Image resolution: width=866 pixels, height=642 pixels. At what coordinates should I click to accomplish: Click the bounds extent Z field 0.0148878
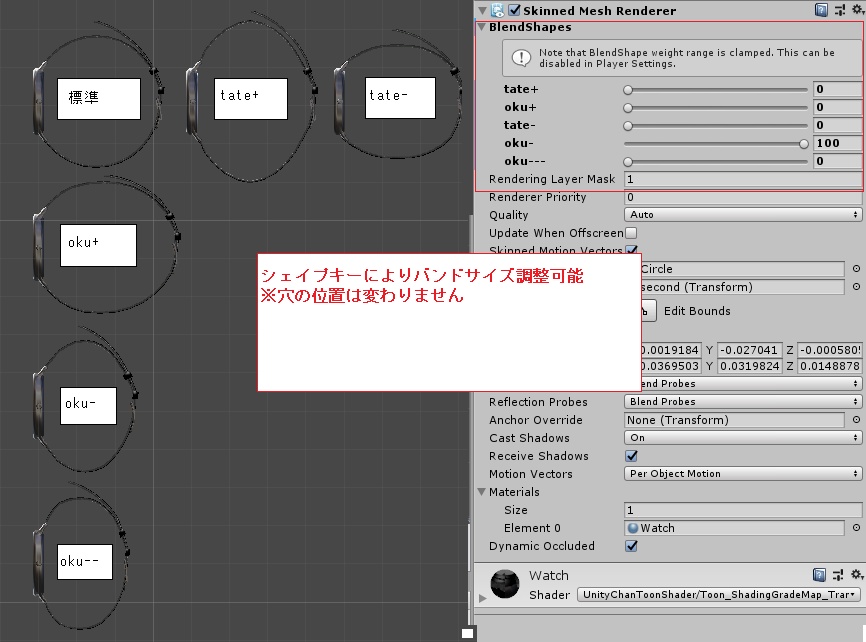pyautogui.click(x=830, y=366)
